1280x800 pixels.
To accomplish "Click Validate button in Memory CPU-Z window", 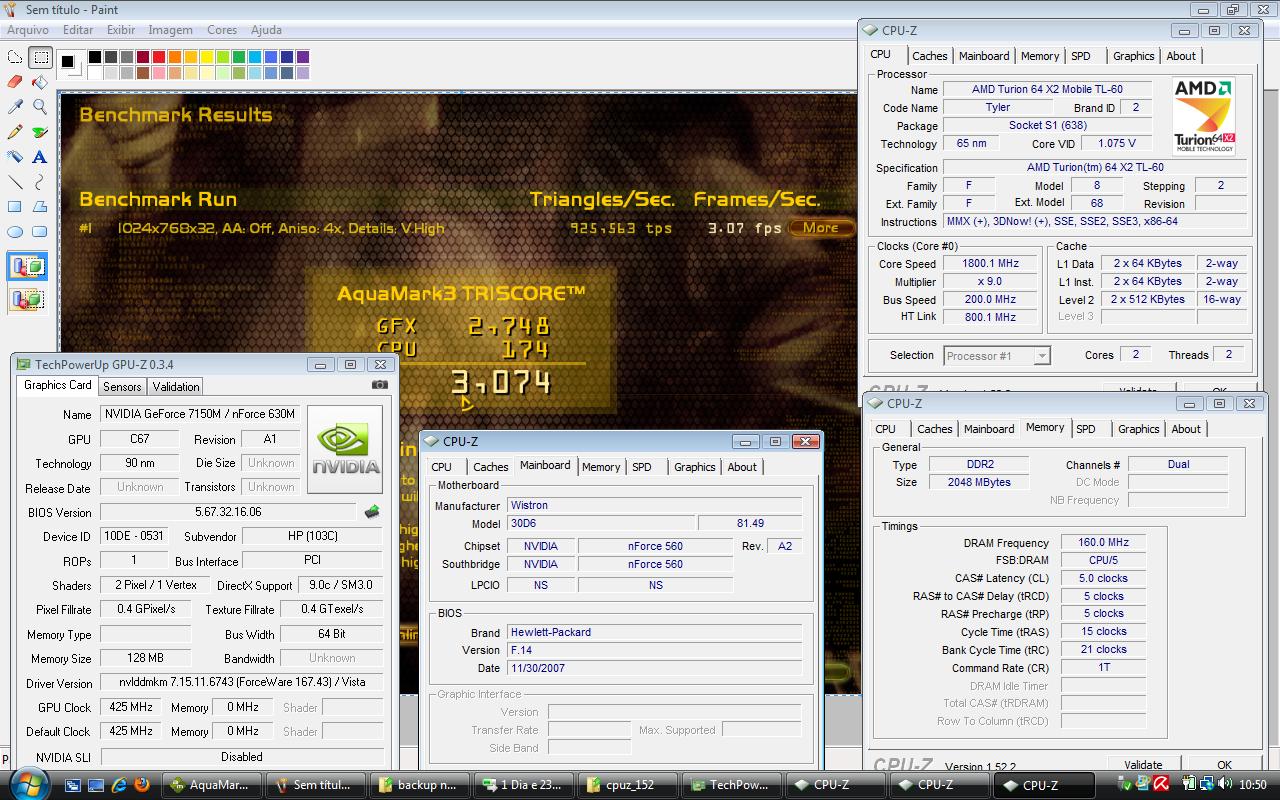I will tap(1143, 765).
